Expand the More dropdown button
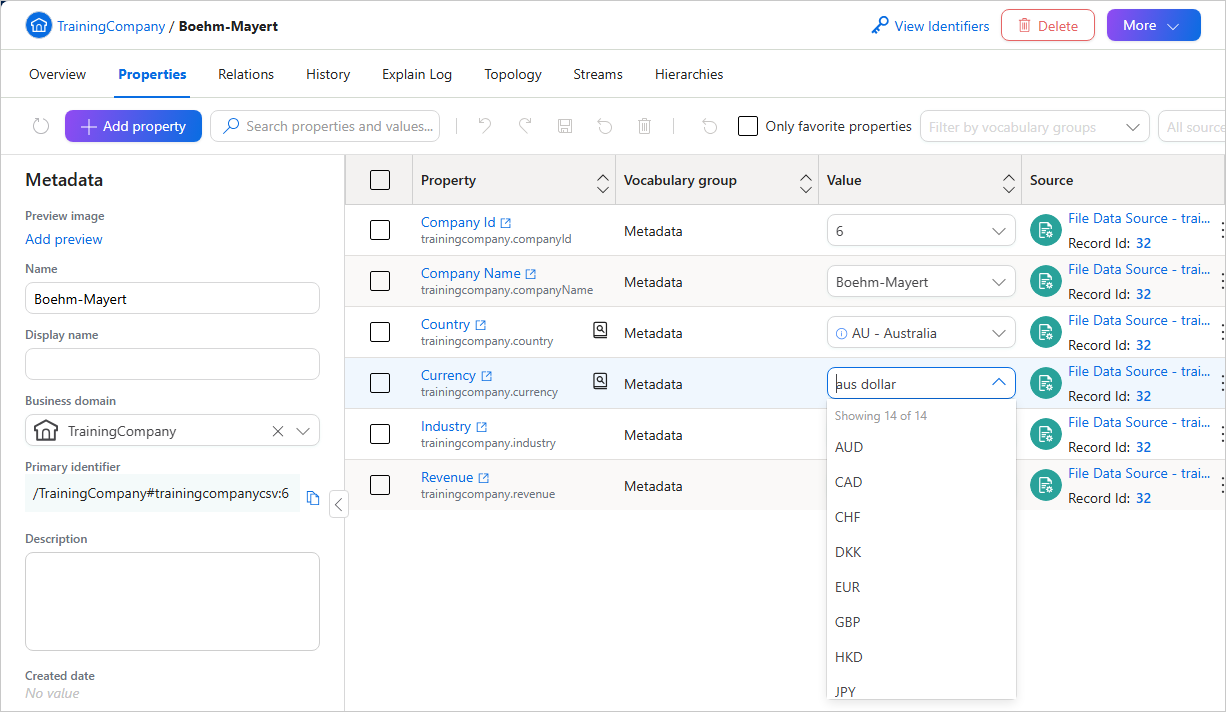The image size is (1226, 712). pyautogui.click(x=1154, y=26)
